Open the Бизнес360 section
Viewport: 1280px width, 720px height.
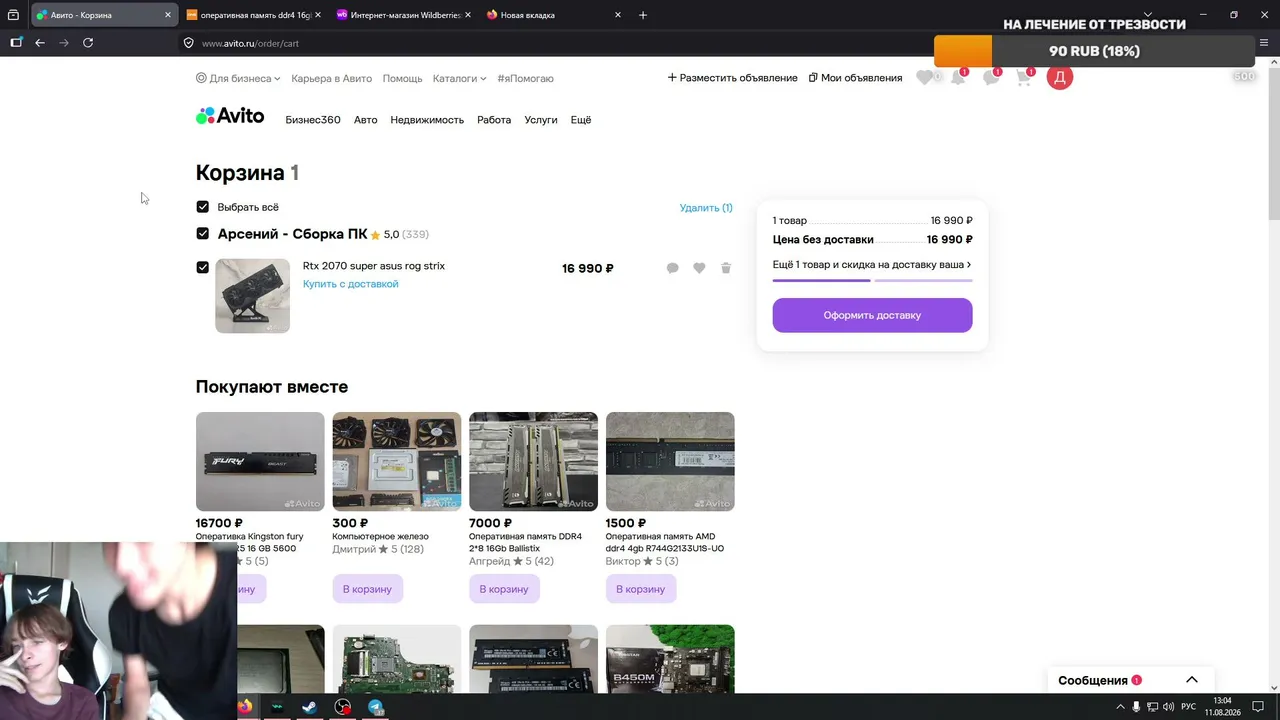click(313, 120)
